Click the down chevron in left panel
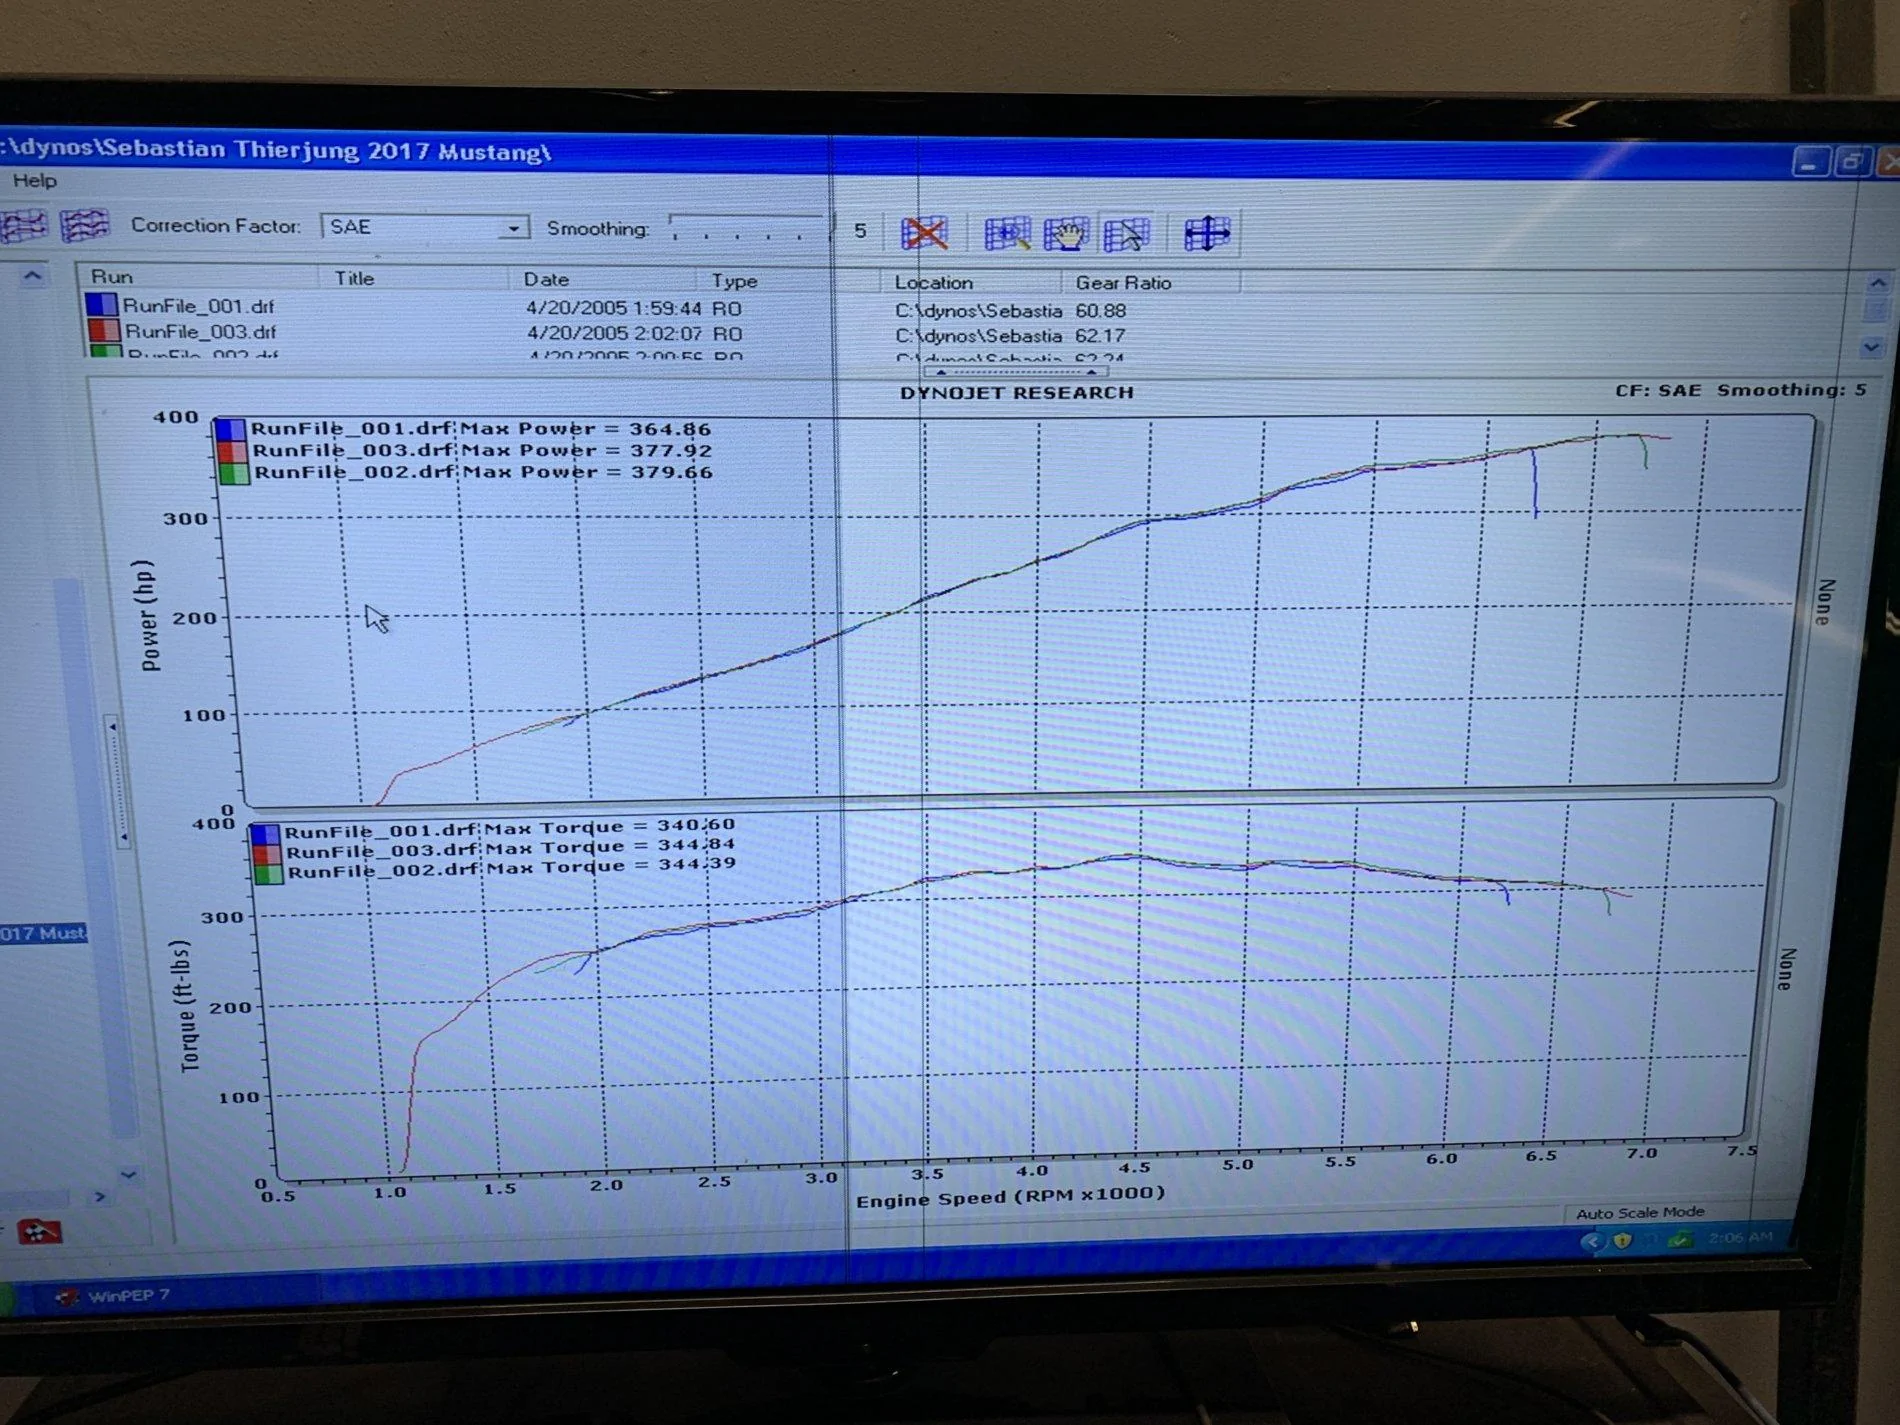This screenshot has height=1425, width=1900. tap(128, 1174)
